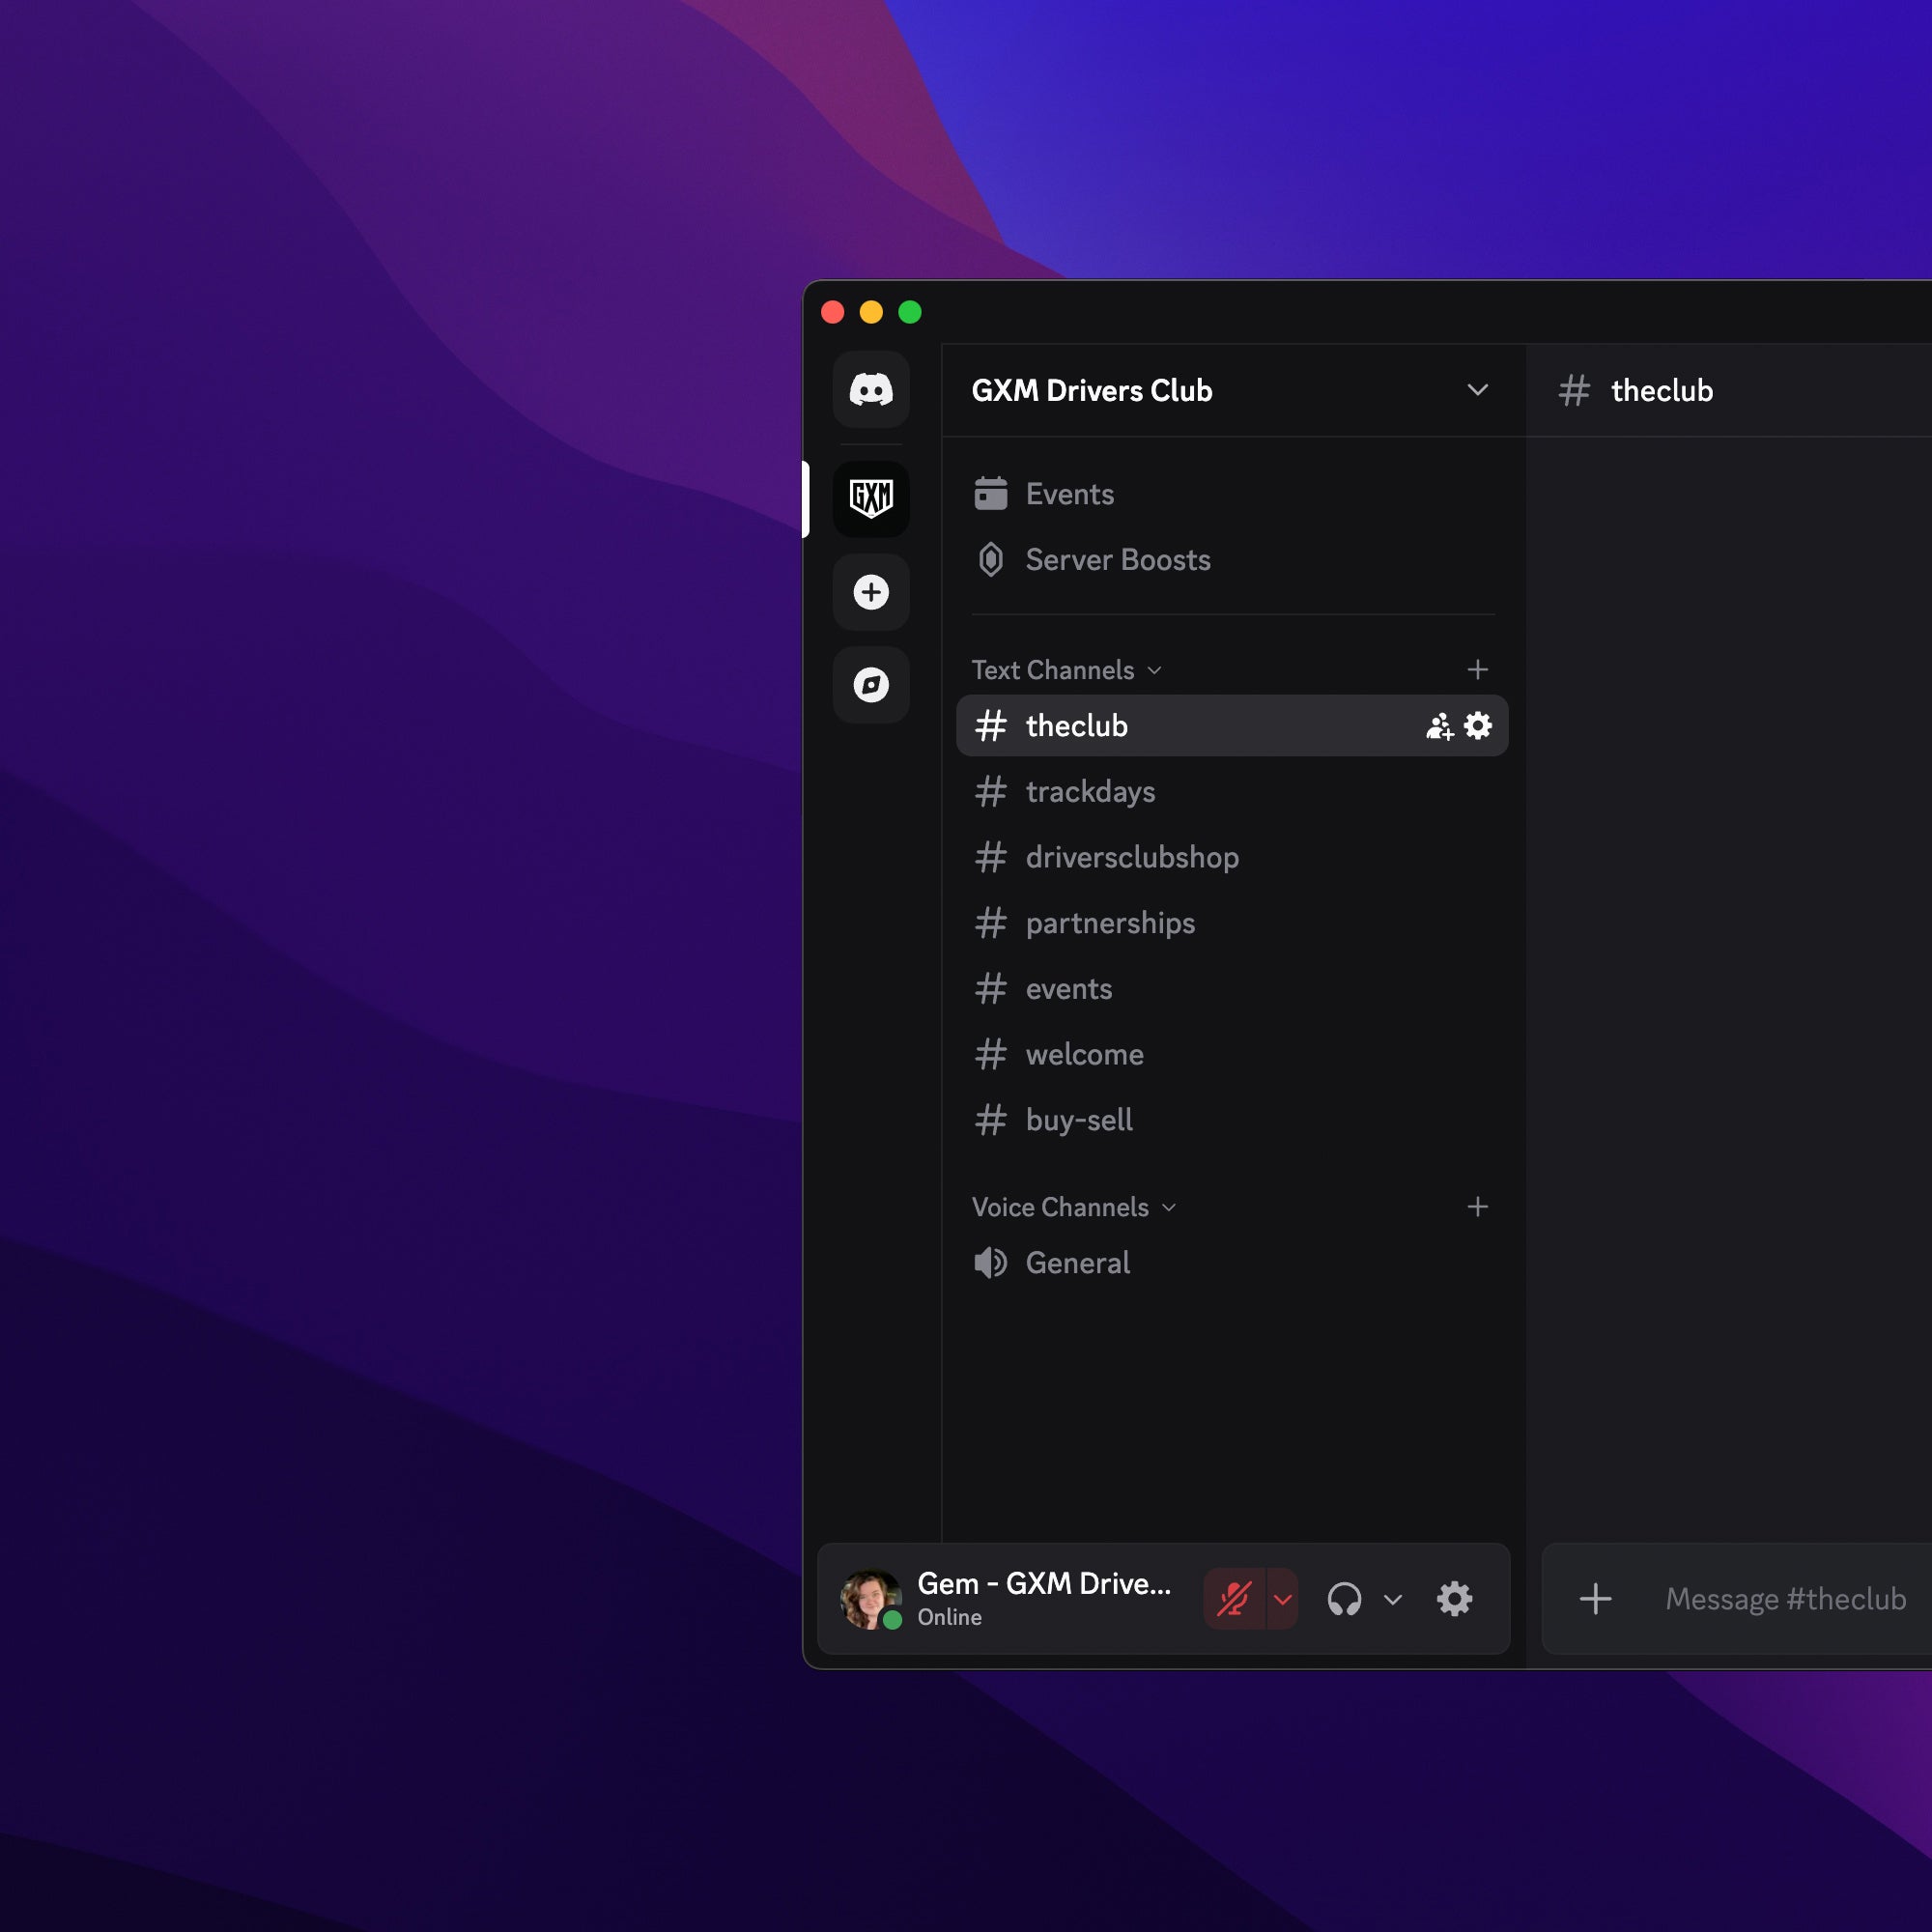Open User Settings gear icon
Screen dimensions: 1932x1932
[x=1454, y=1598]
